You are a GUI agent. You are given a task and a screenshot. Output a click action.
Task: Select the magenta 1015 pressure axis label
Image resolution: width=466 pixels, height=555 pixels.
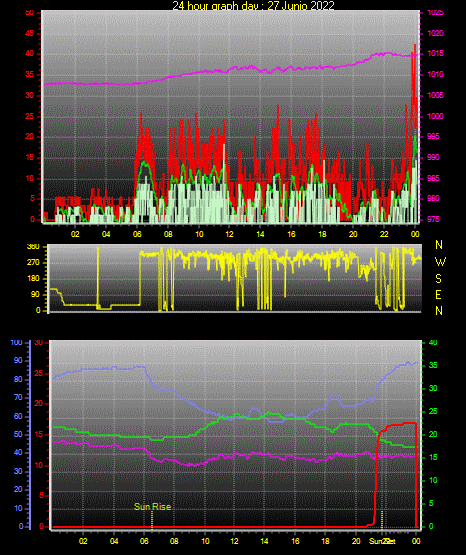coord(436,54)
